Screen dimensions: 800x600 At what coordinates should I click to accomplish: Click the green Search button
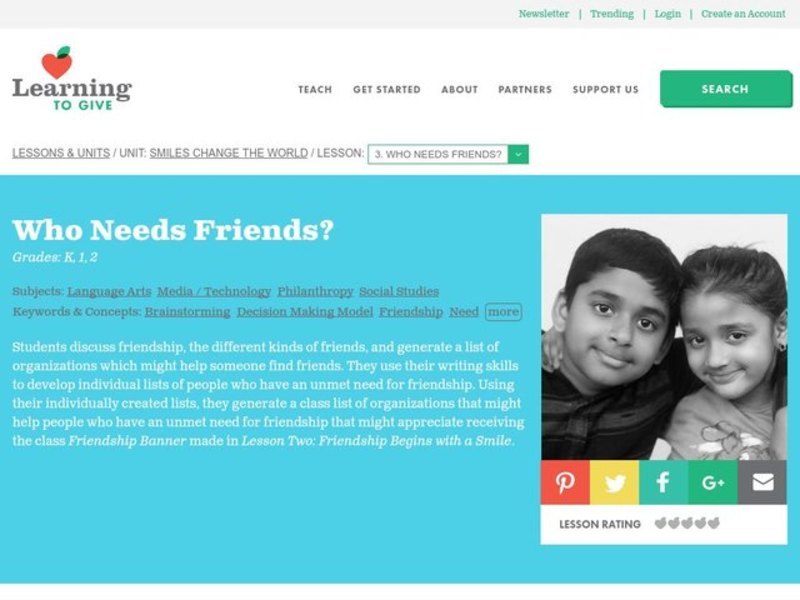pos(726,89)
